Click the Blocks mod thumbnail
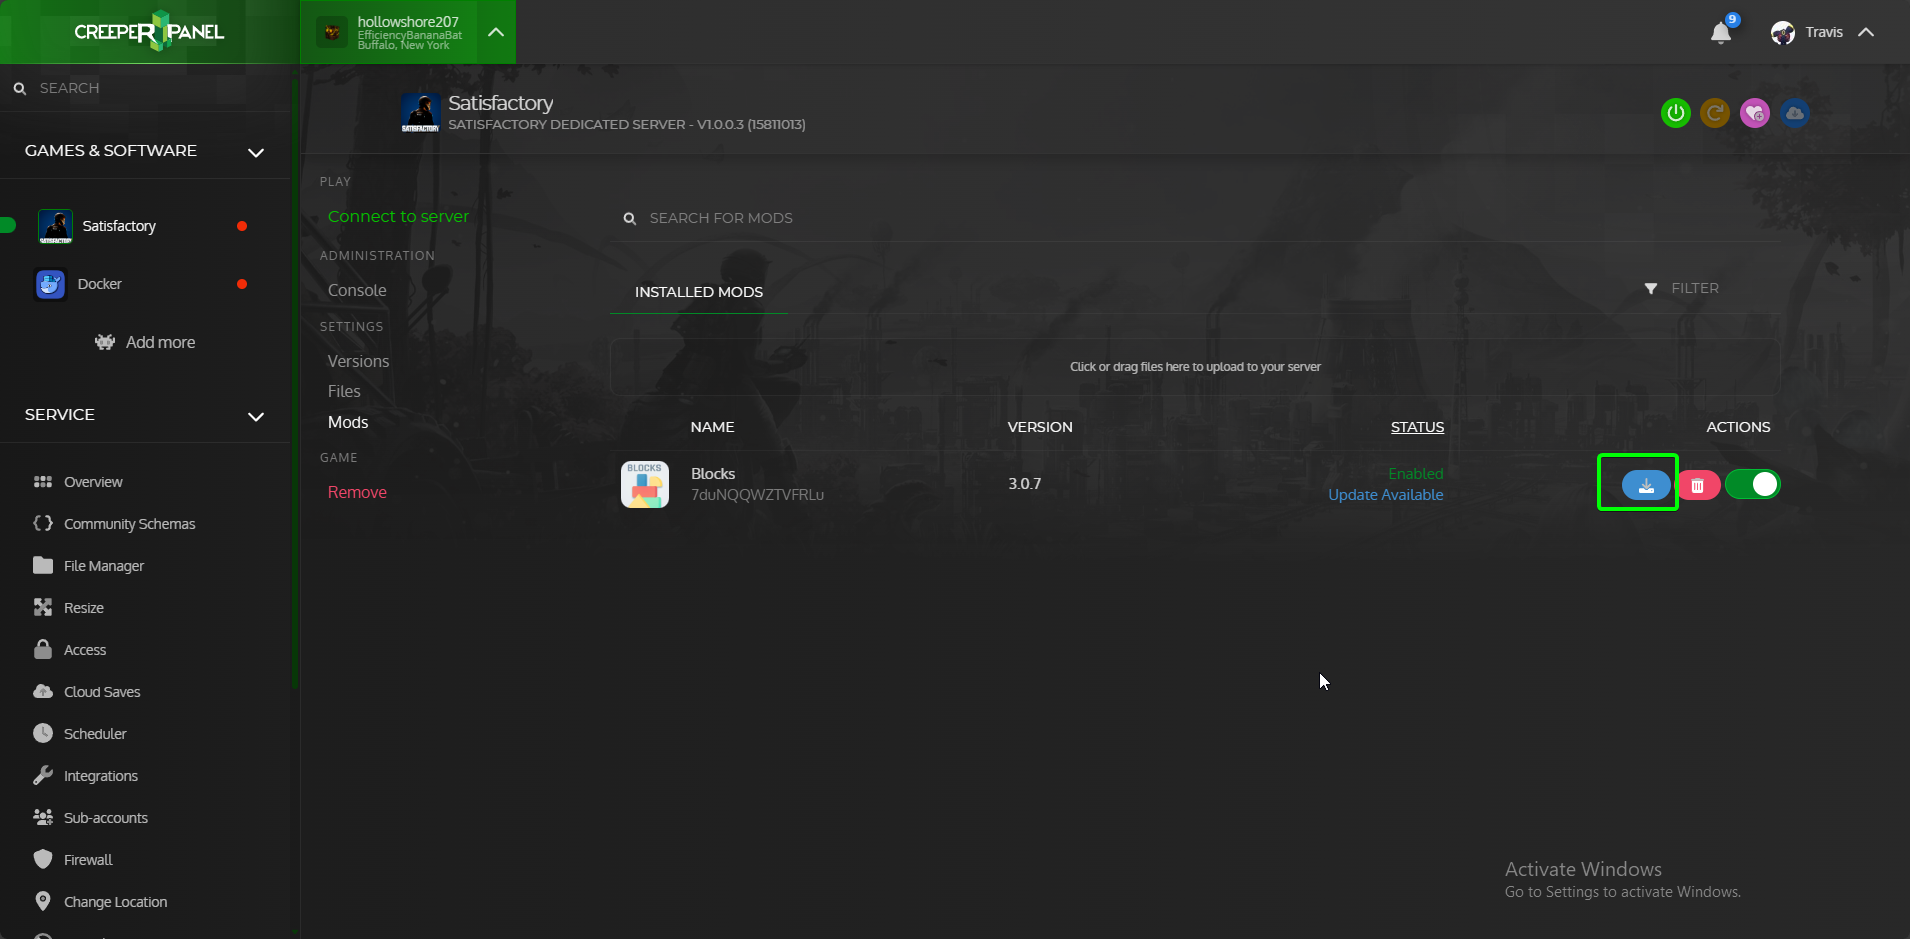 [x=645, y=484]
